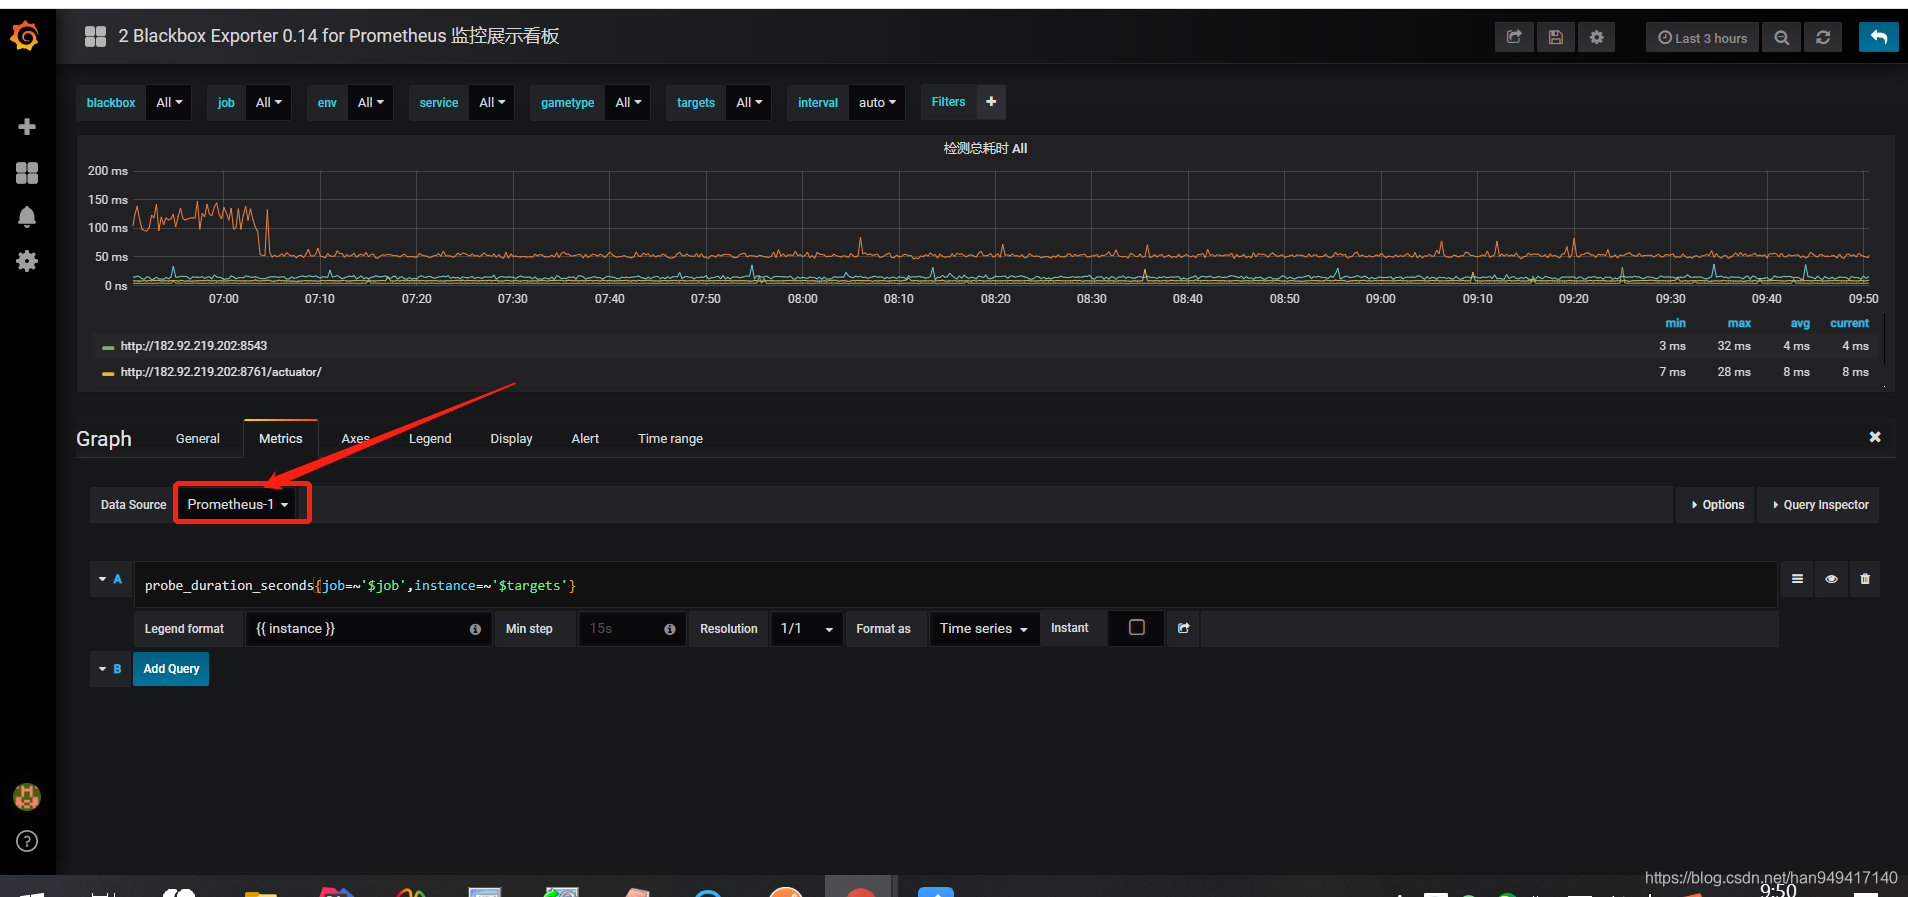Open the env variable dropdown
This screenshot has width=1908, height=897.
[370, 103]
